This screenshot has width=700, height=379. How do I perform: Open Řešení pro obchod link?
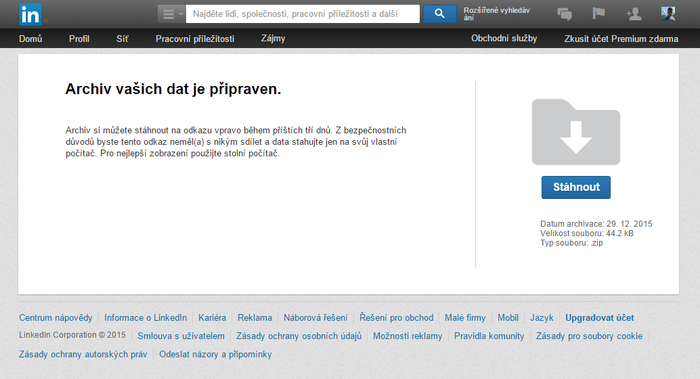(x=396, y=318)
